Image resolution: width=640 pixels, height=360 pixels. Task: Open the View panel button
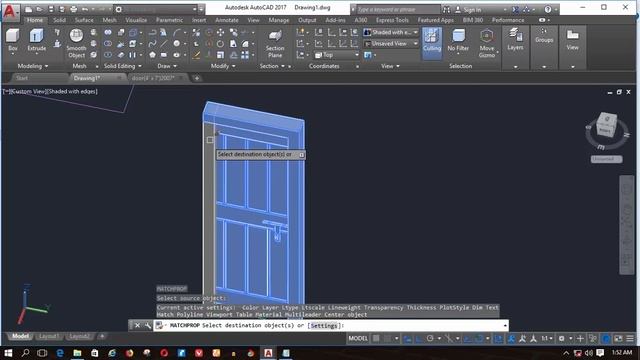[572, 39]
